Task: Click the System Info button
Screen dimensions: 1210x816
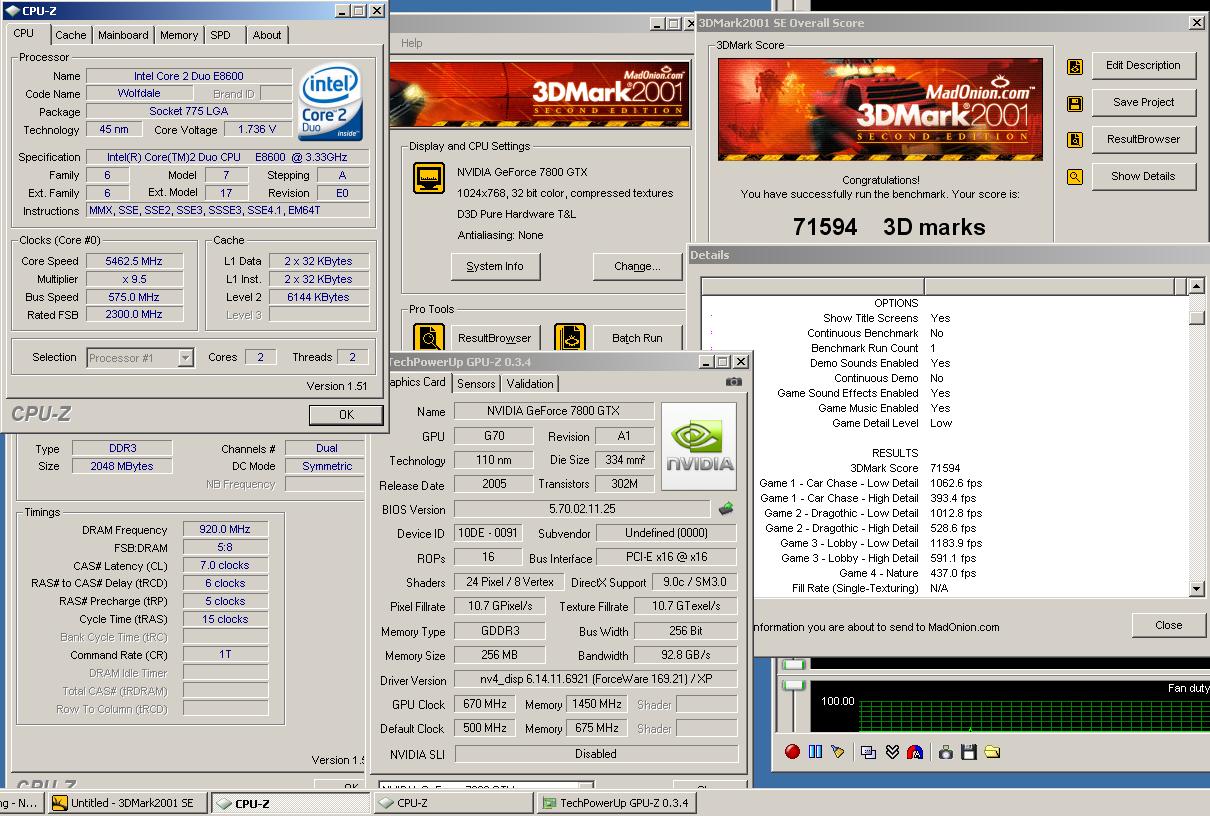Action: [495, 266]
